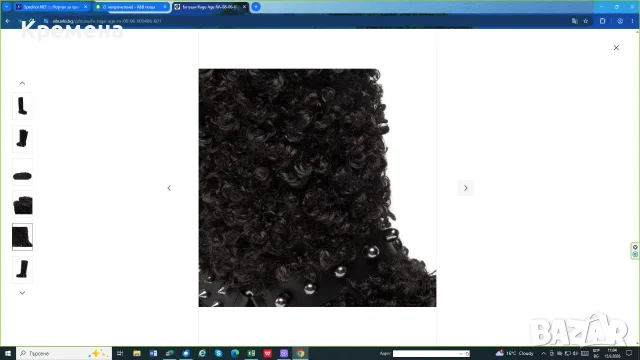Open the weather widget showing Cloudy
Screen dimensions: 640x360
click(515, 353)
